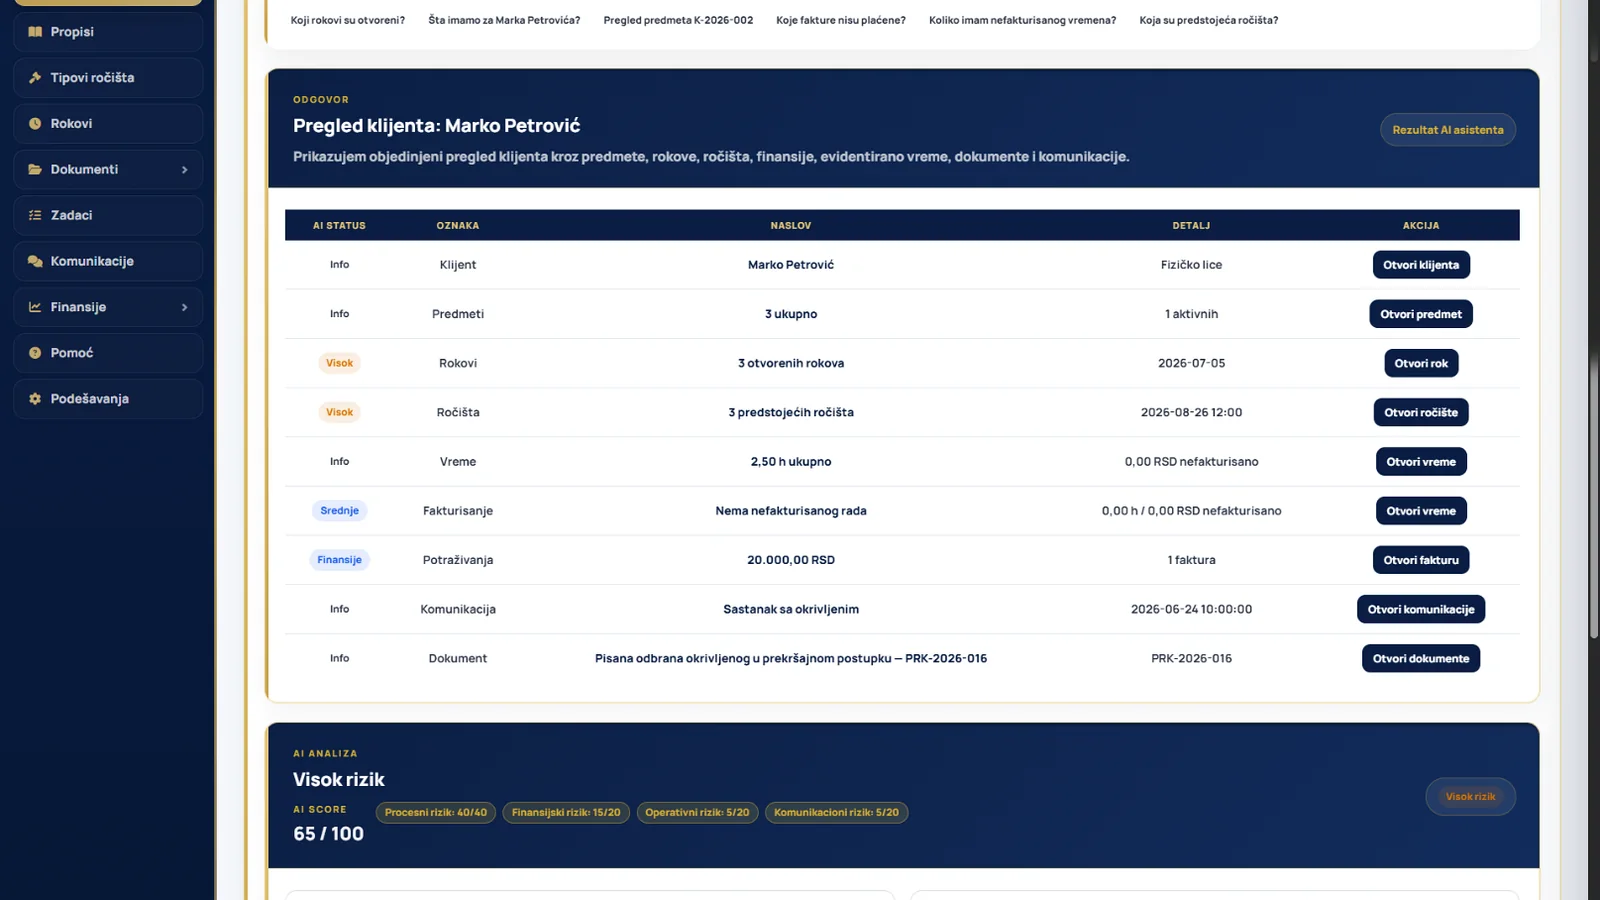Image resolution: width=1600 pixels, height=900 pixels.
Task: Select suggestion 'Koliko imam nefakturisanog vremena?'
Action: 1022,20
